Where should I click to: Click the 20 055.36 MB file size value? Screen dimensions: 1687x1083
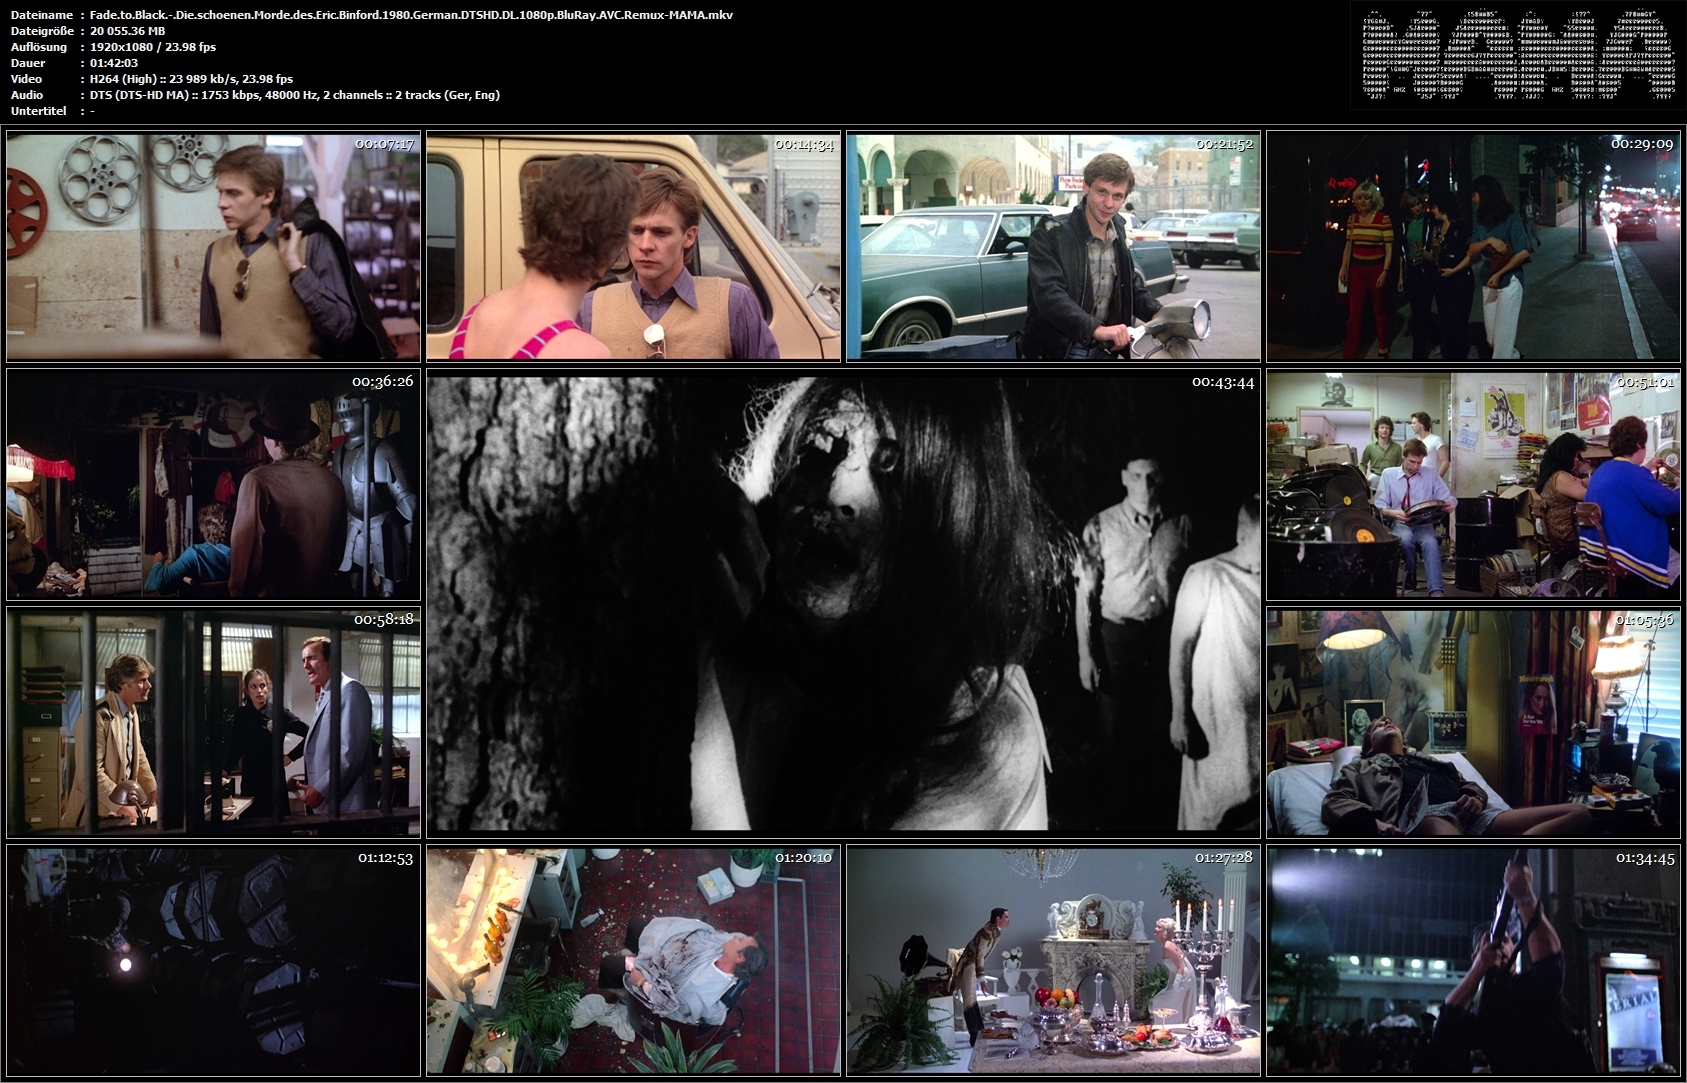128,31
